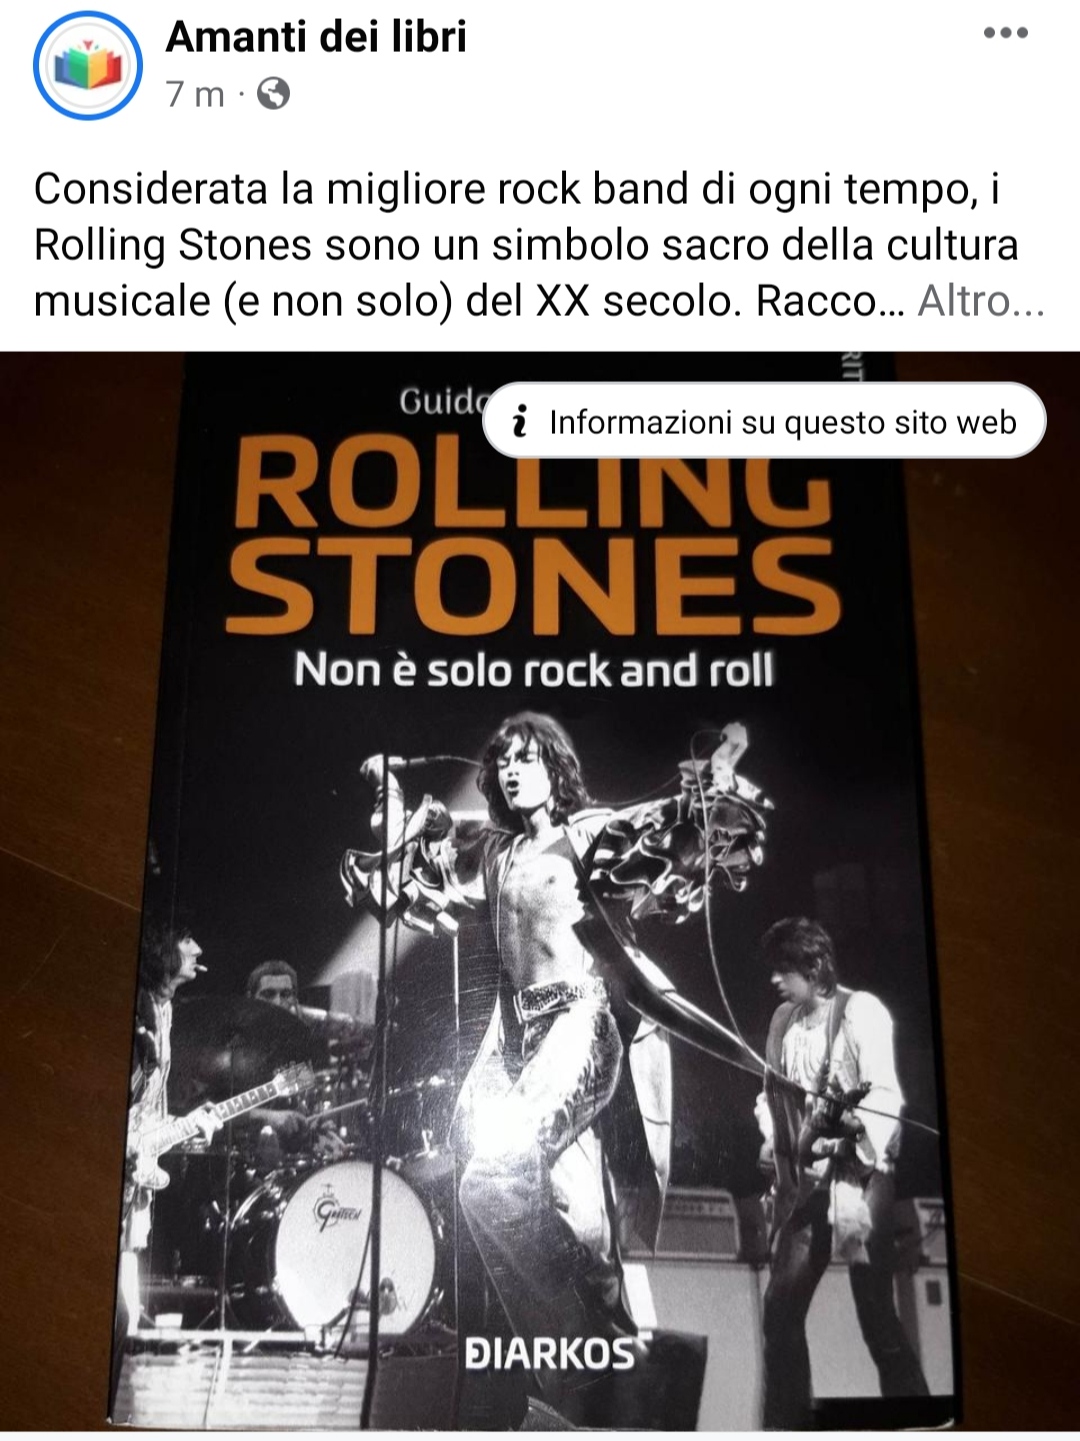1080x1441 pixels.
Task: Open the three-dots post options menu
Action: [1005, 33]
